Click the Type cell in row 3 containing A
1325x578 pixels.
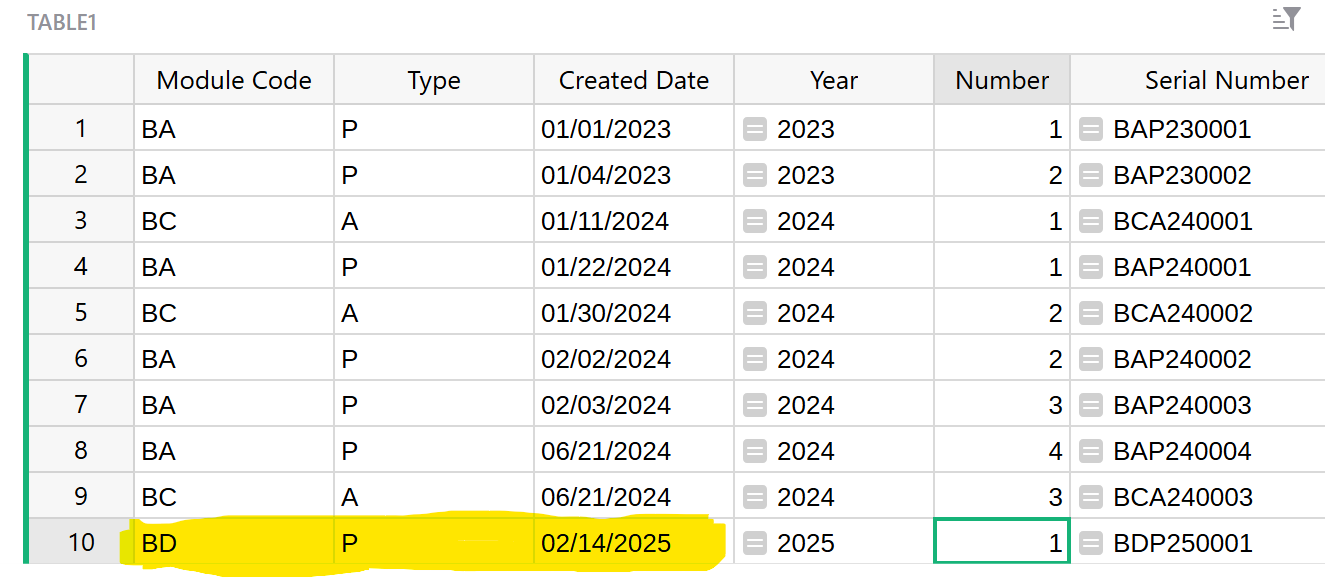[434, 221]
